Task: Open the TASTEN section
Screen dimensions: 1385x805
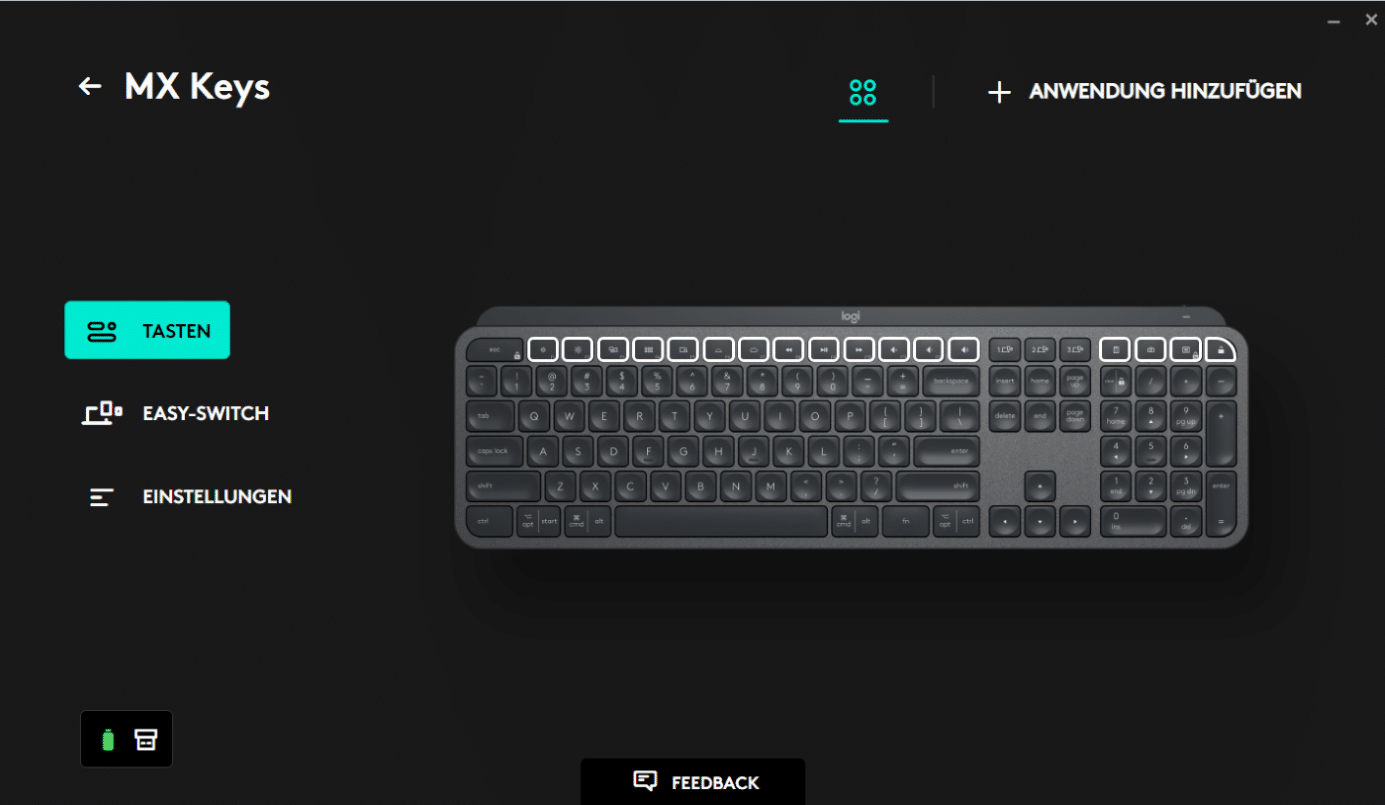Action: tap(147, 330)
